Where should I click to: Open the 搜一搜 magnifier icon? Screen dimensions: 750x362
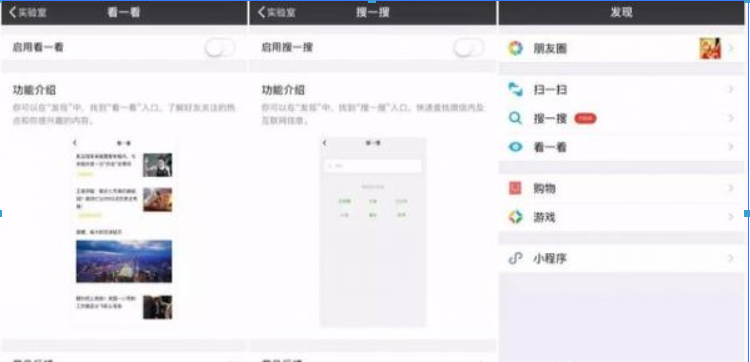click(x=515, y=118)
